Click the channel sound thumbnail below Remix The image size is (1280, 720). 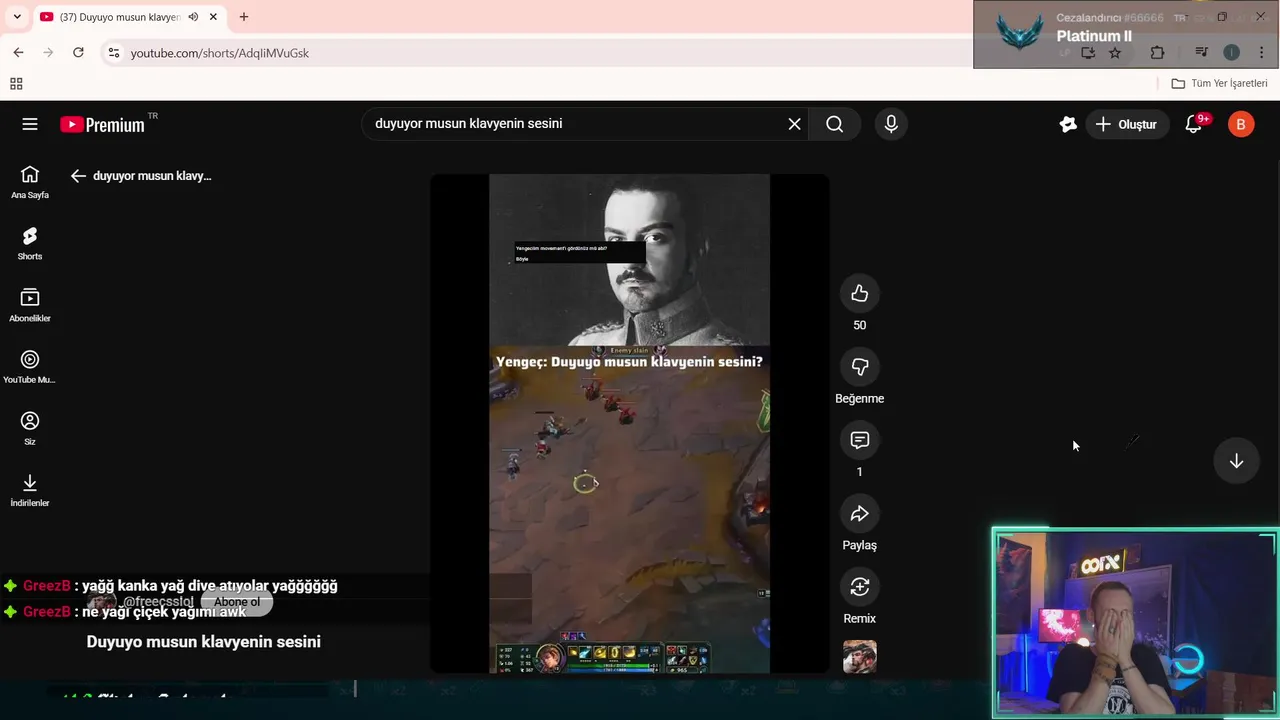click(859, 657)
